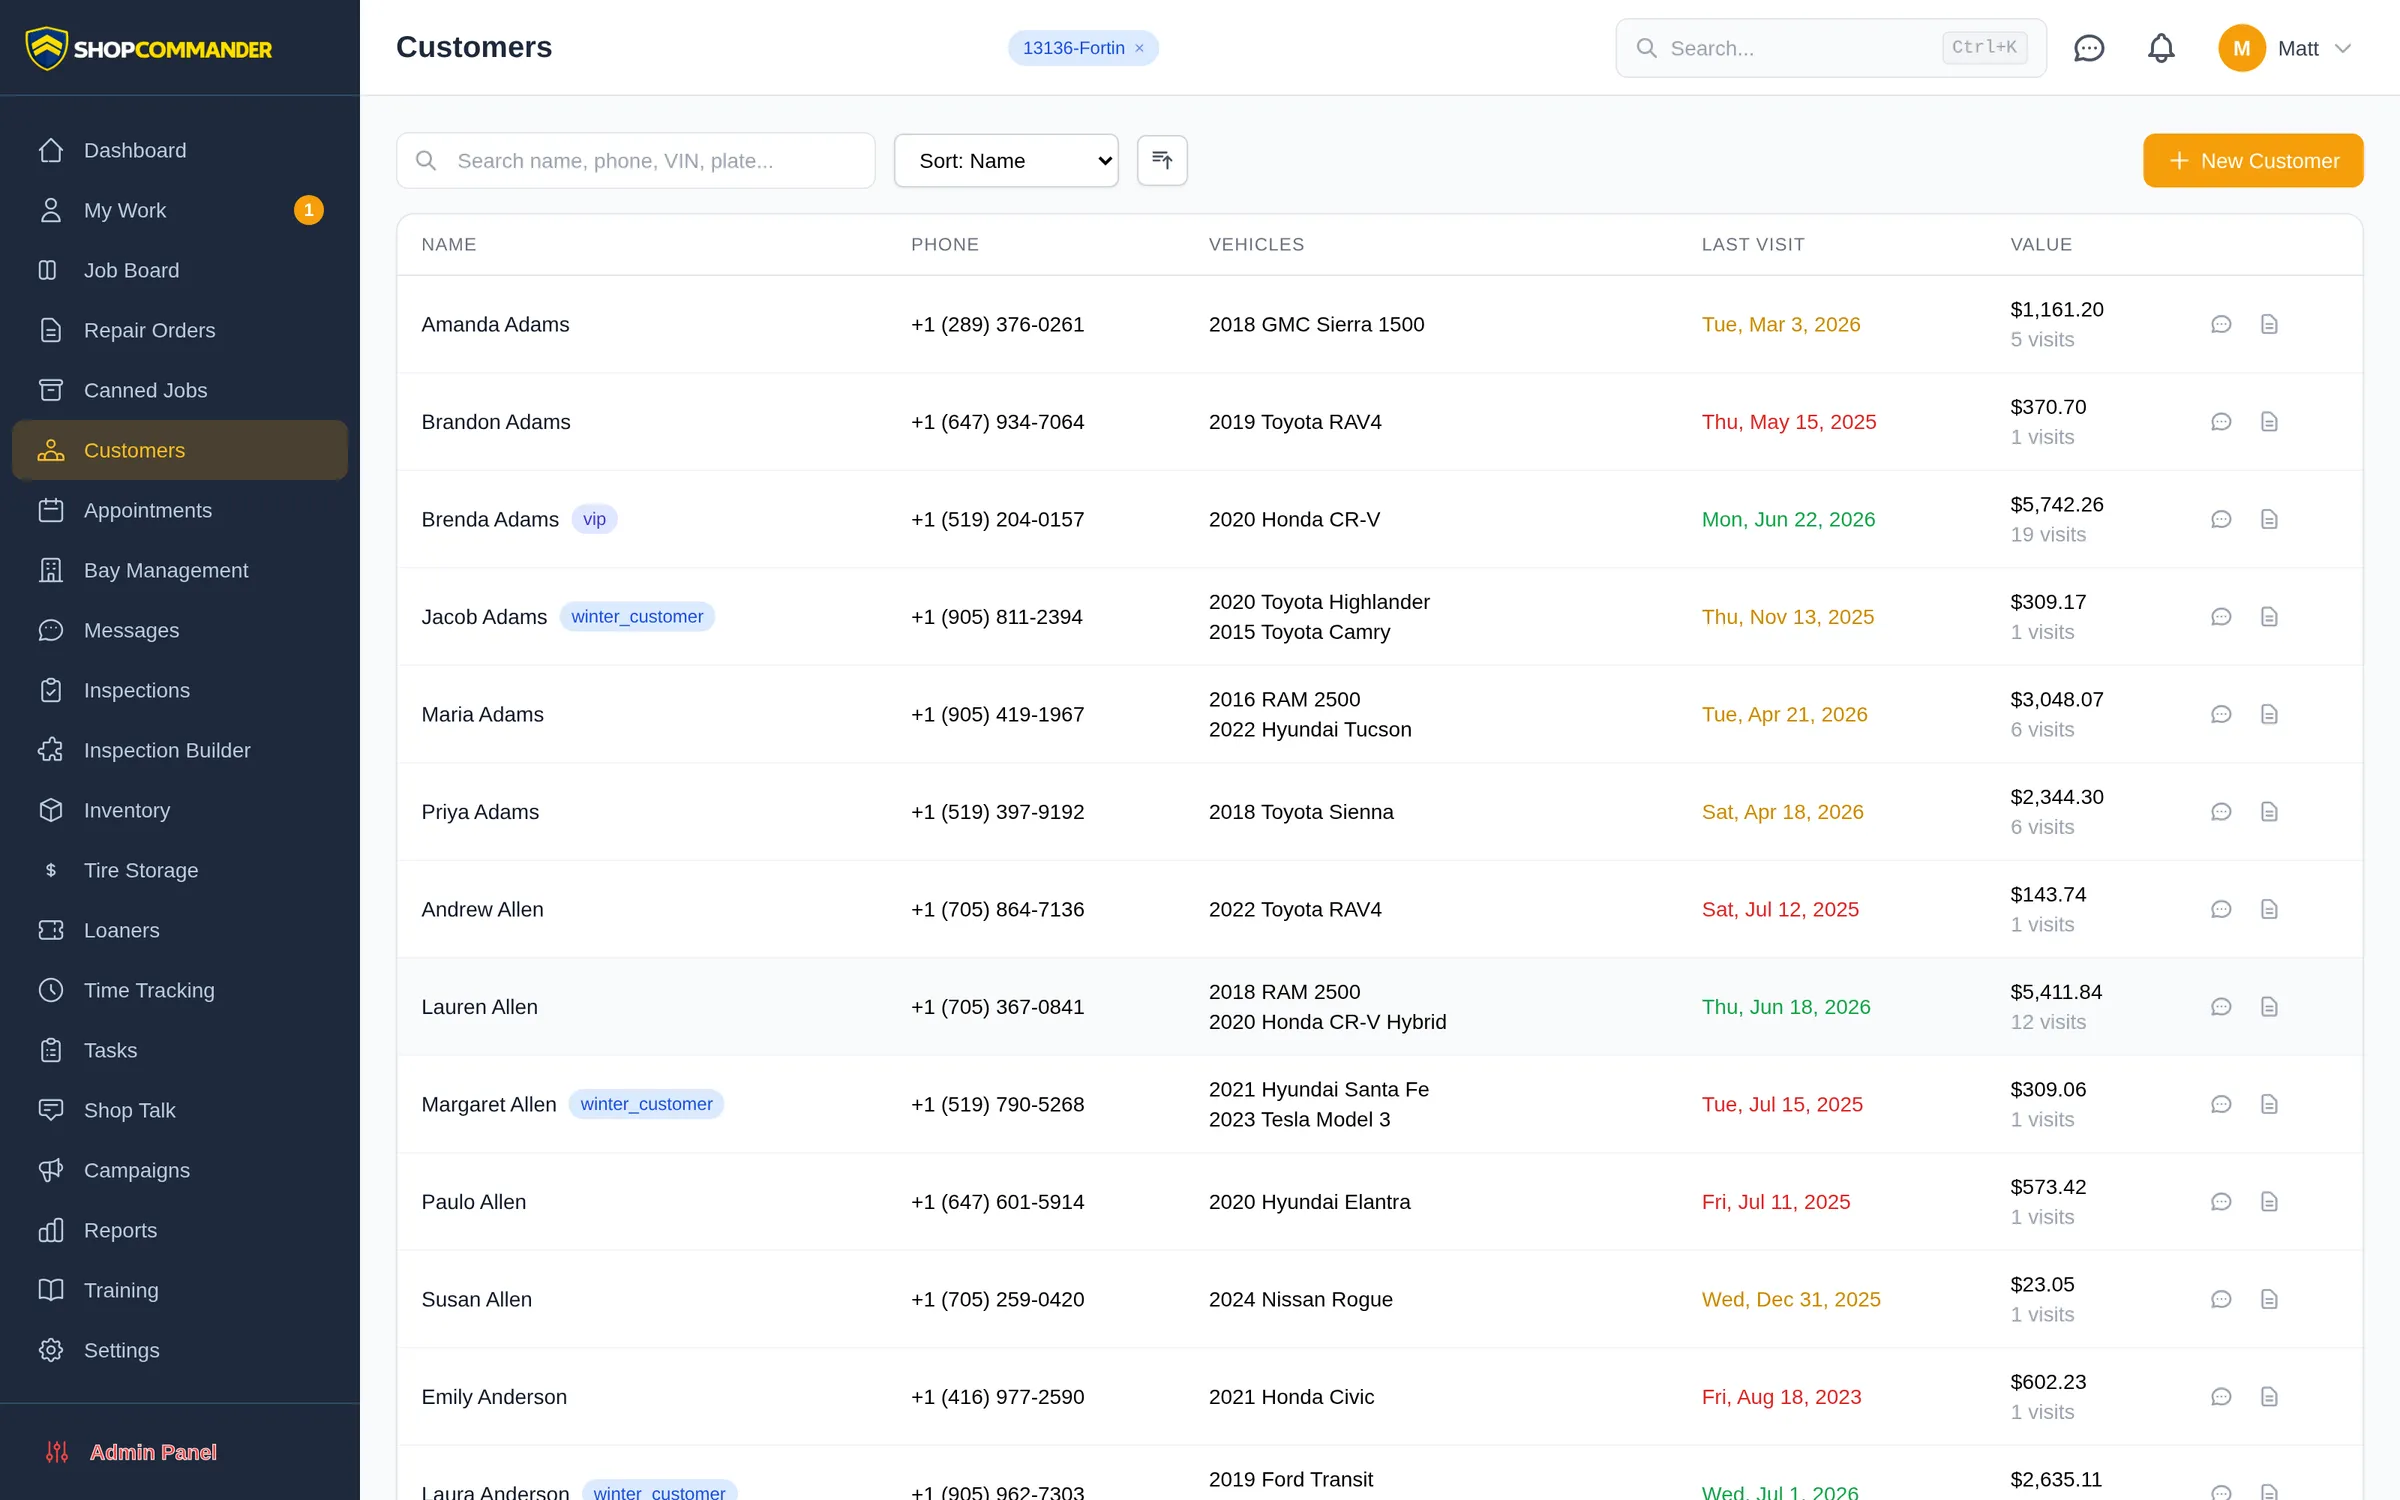Remove the 13136-Fortin tag

(1139, 48)
